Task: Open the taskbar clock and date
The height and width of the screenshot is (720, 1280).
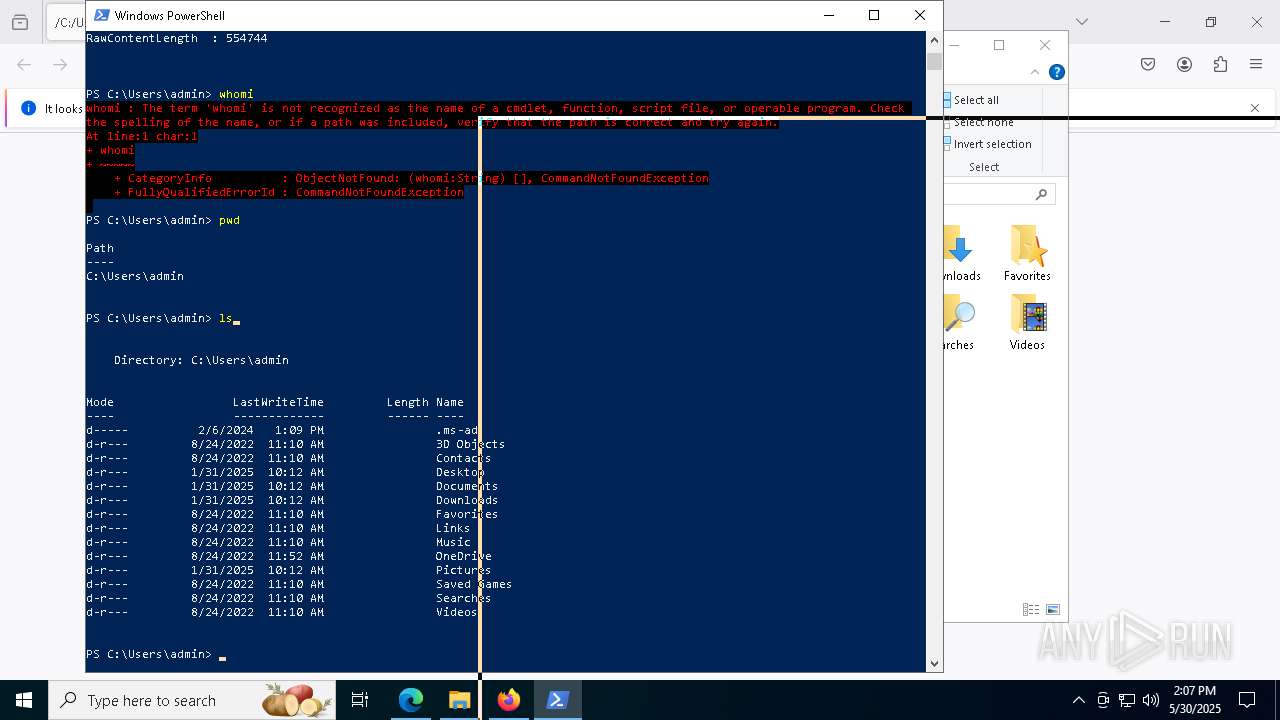Action: click(x=1194, y=700)
